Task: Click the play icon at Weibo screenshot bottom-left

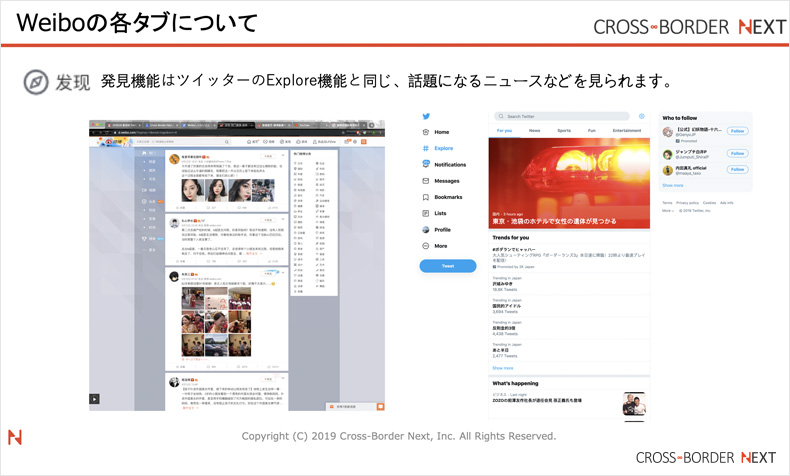Action: 94,399
